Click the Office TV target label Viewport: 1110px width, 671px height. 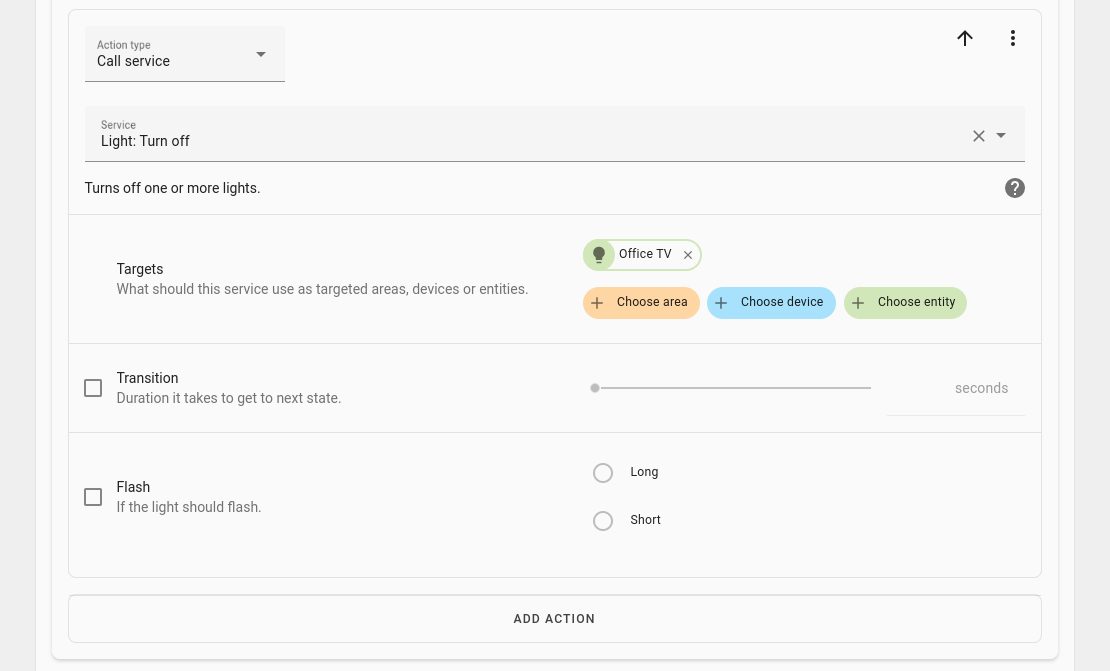coord(645,254)
